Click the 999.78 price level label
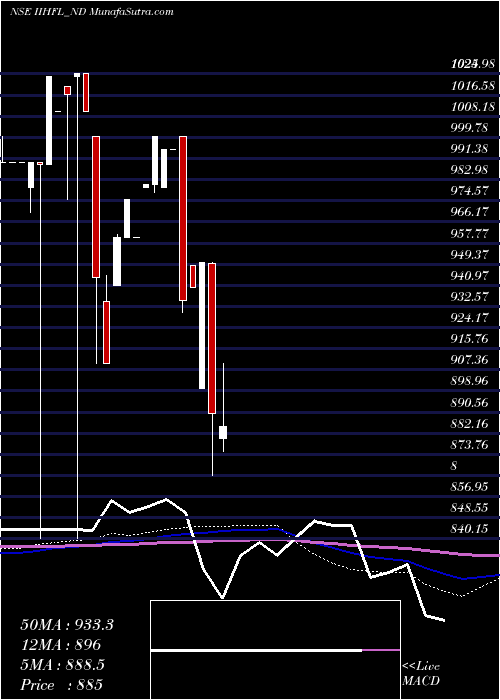 pos(469,128)
